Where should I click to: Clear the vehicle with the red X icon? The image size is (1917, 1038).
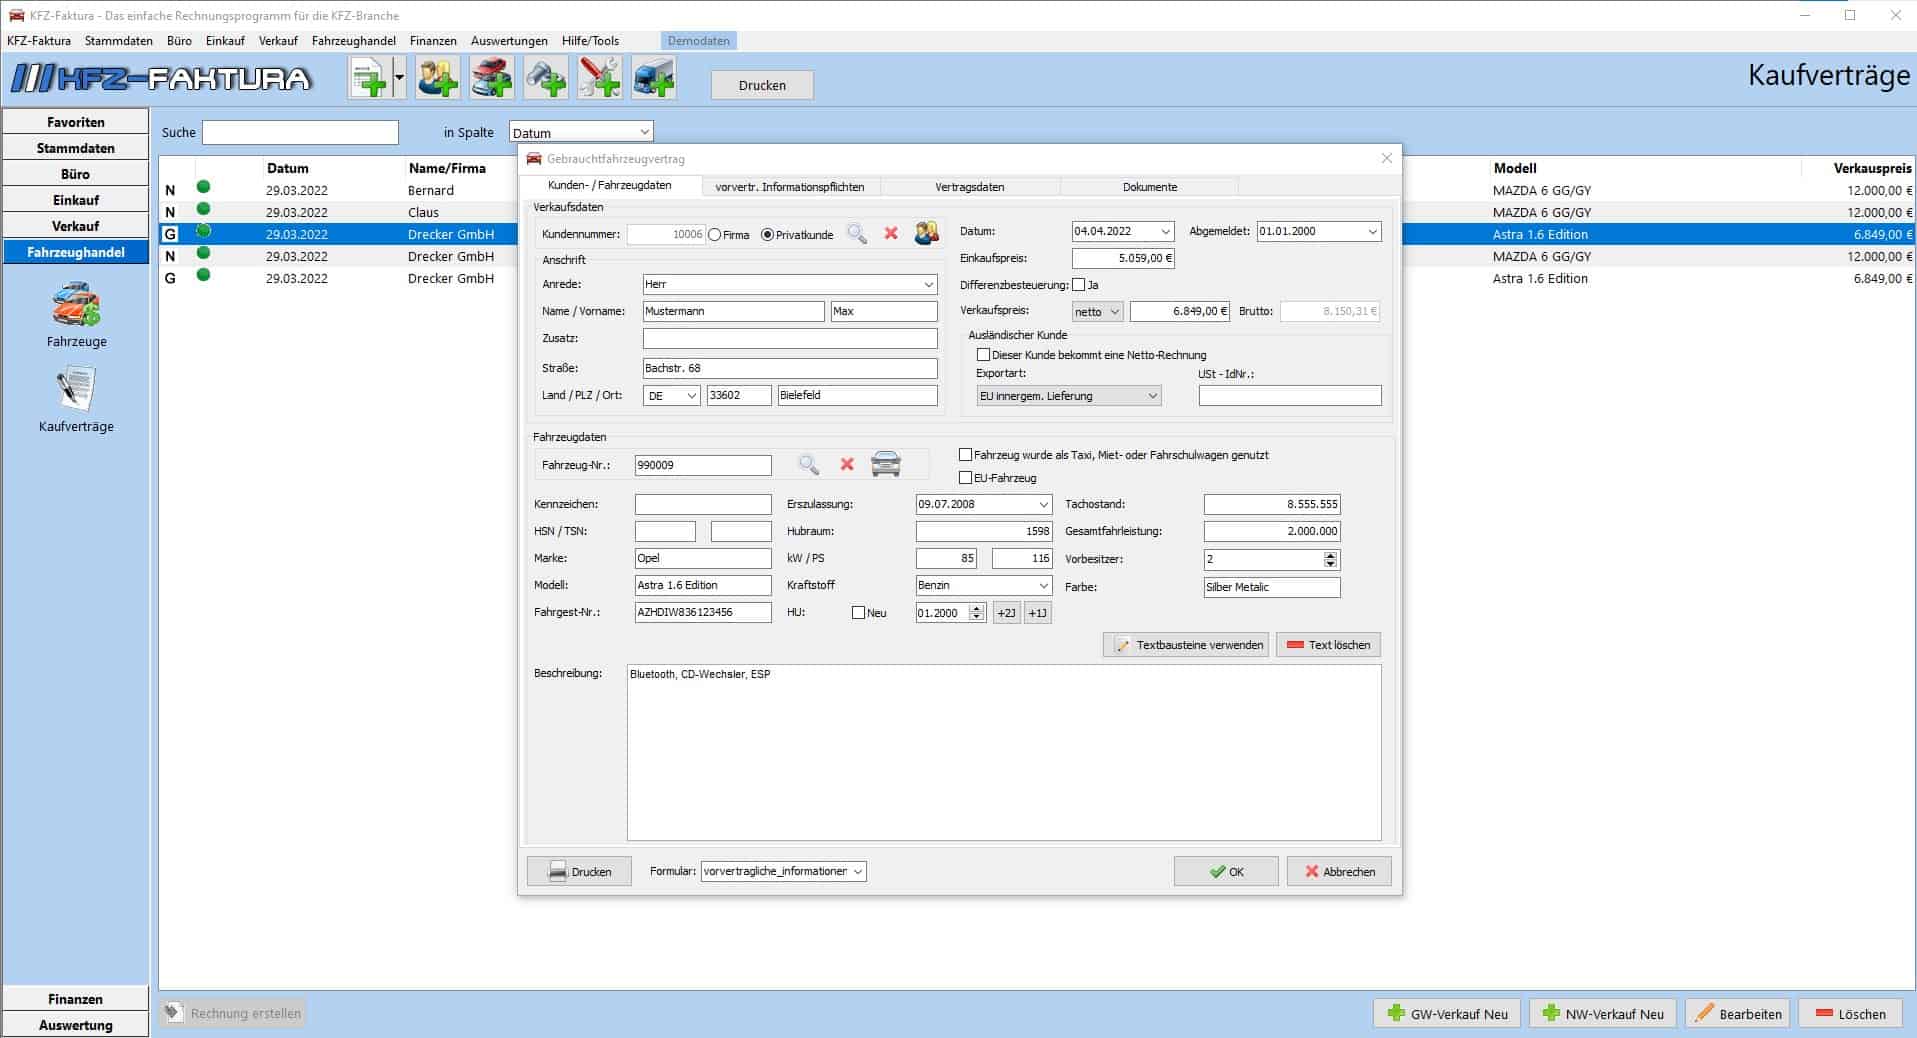(x=847, y=465)
